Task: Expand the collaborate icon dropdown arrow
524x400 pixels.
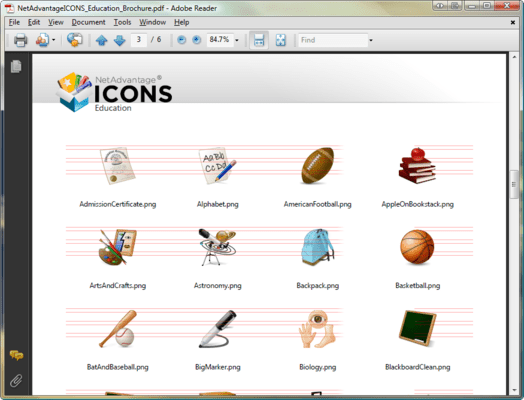Action: [53, 40]
